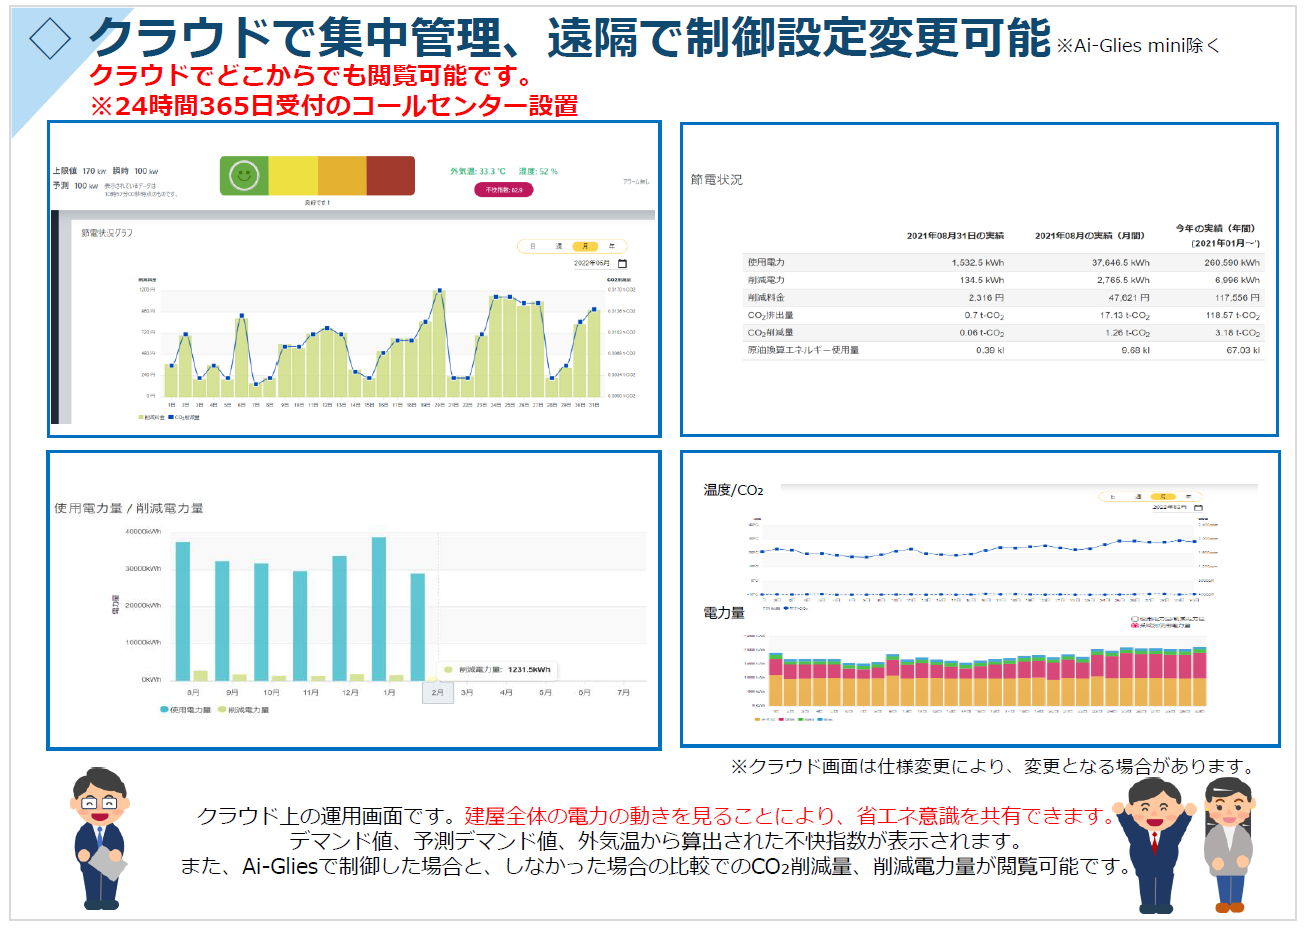Open the 2022年05月 date picker field
Viewport: 1309px width, 928px height.
pos(592,264)
